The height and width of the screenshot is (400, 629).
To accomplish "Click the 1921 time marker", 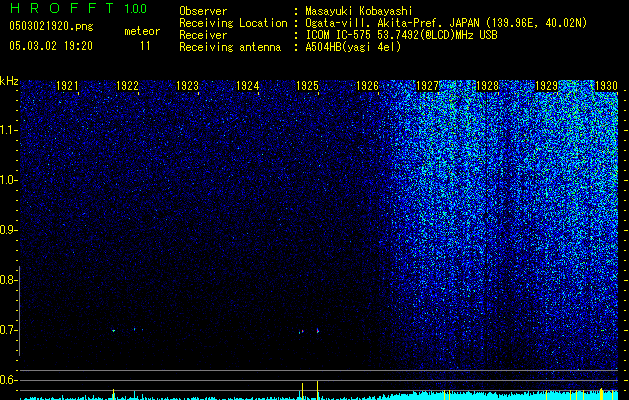I will [67, 86].
